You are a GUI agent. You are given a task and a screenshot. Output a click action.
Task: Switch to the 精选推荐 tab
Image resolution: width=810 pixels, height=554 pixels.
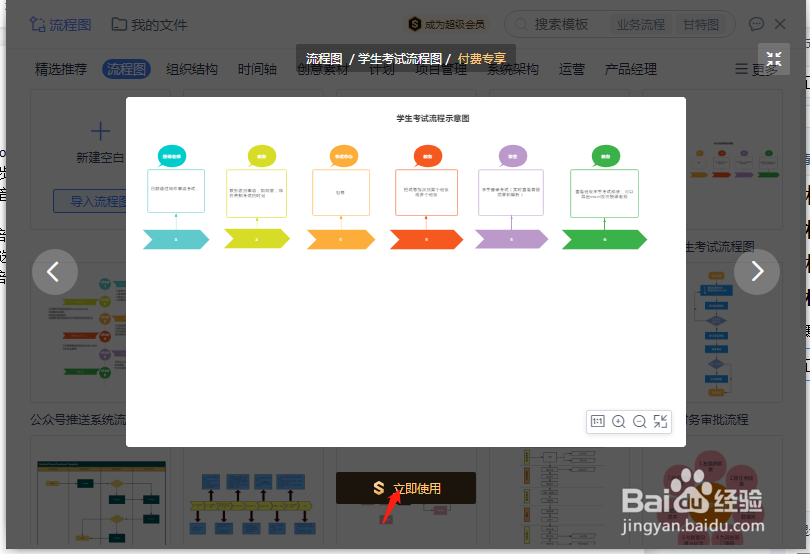click(x=61, y=69)
